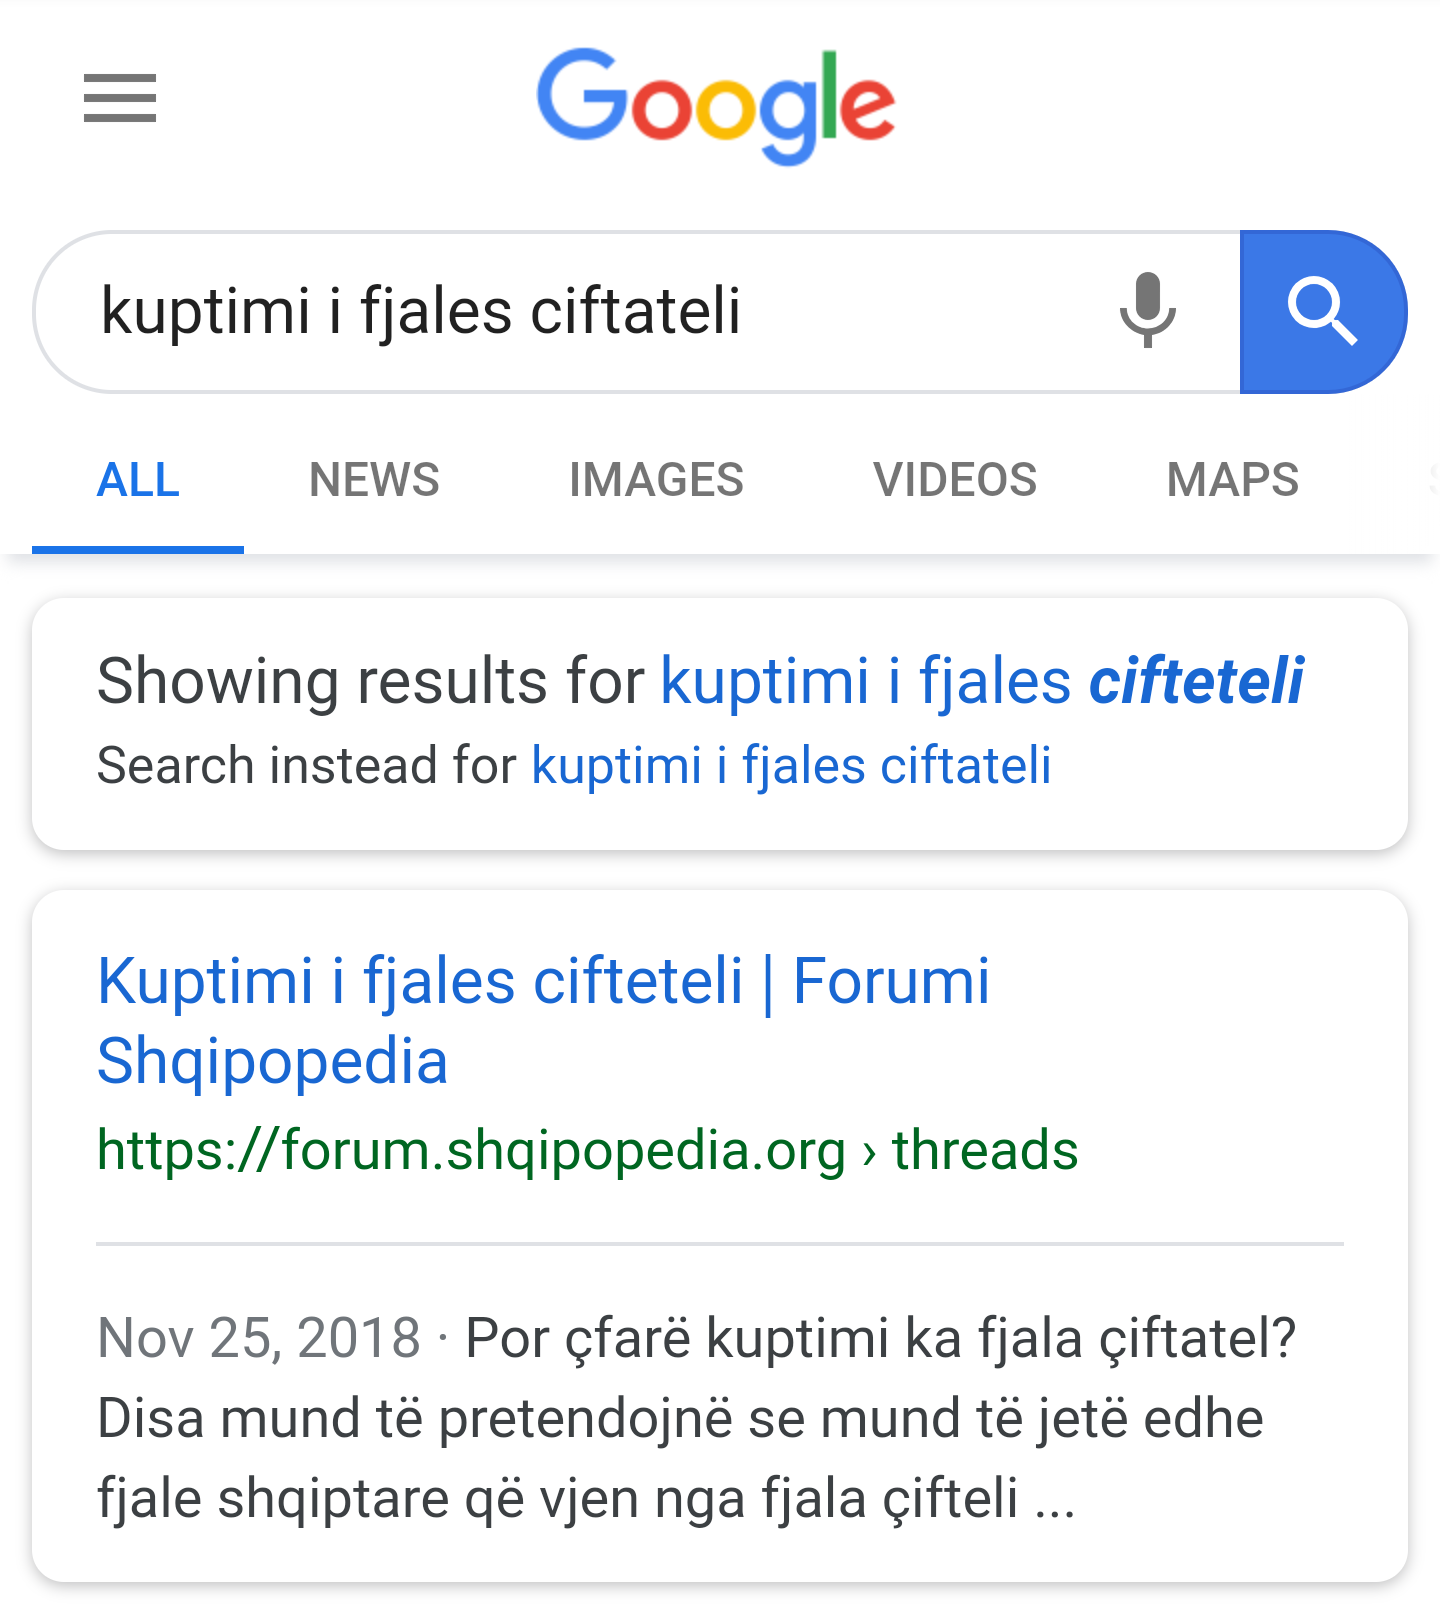The image size is (1440, 1608).
Task: Click the green forum.shqipopedia.org URL
Action: (x=471, y=1150)
